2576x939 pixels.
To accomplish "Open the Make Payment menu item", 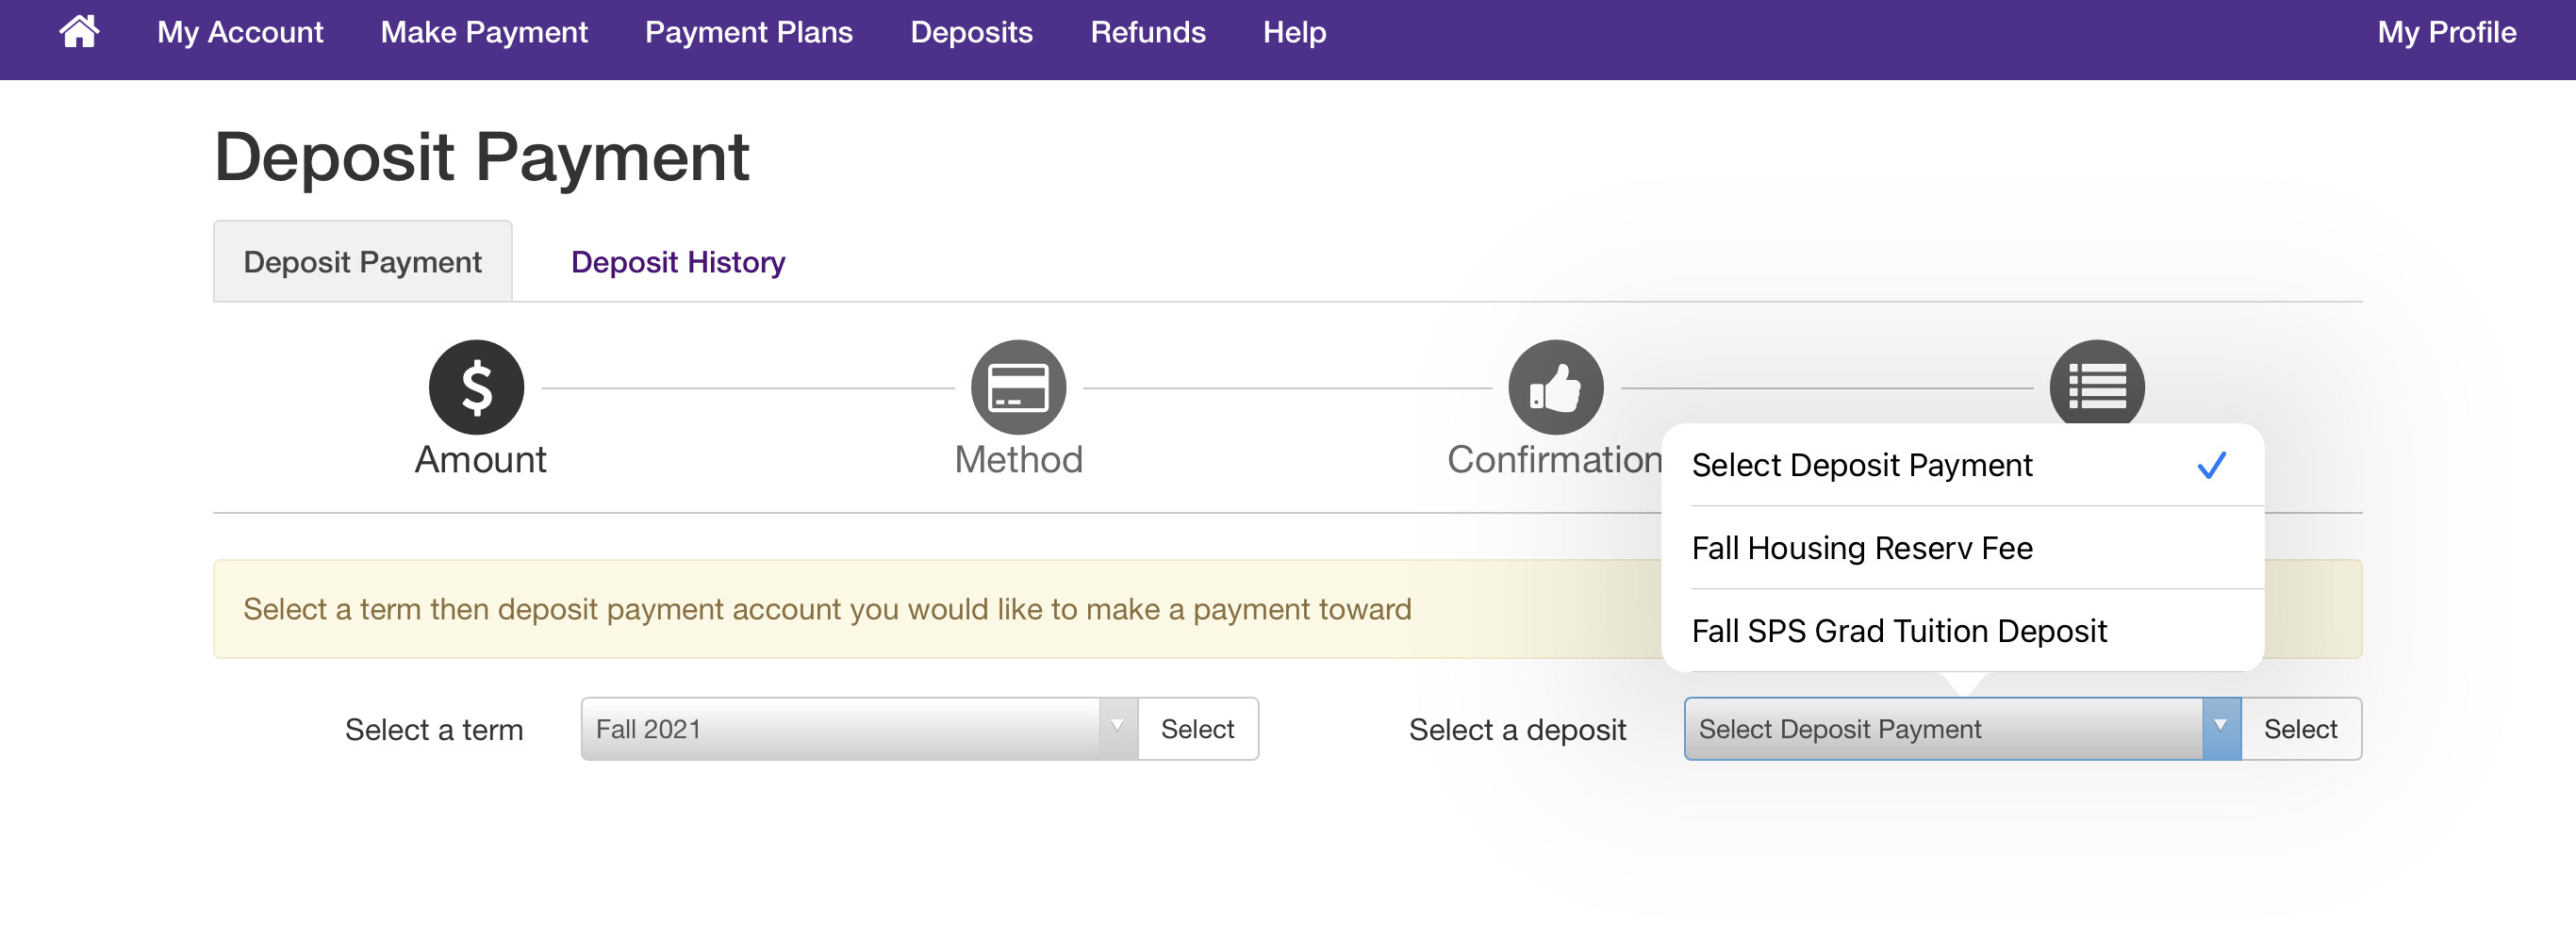I will point(484,32).
